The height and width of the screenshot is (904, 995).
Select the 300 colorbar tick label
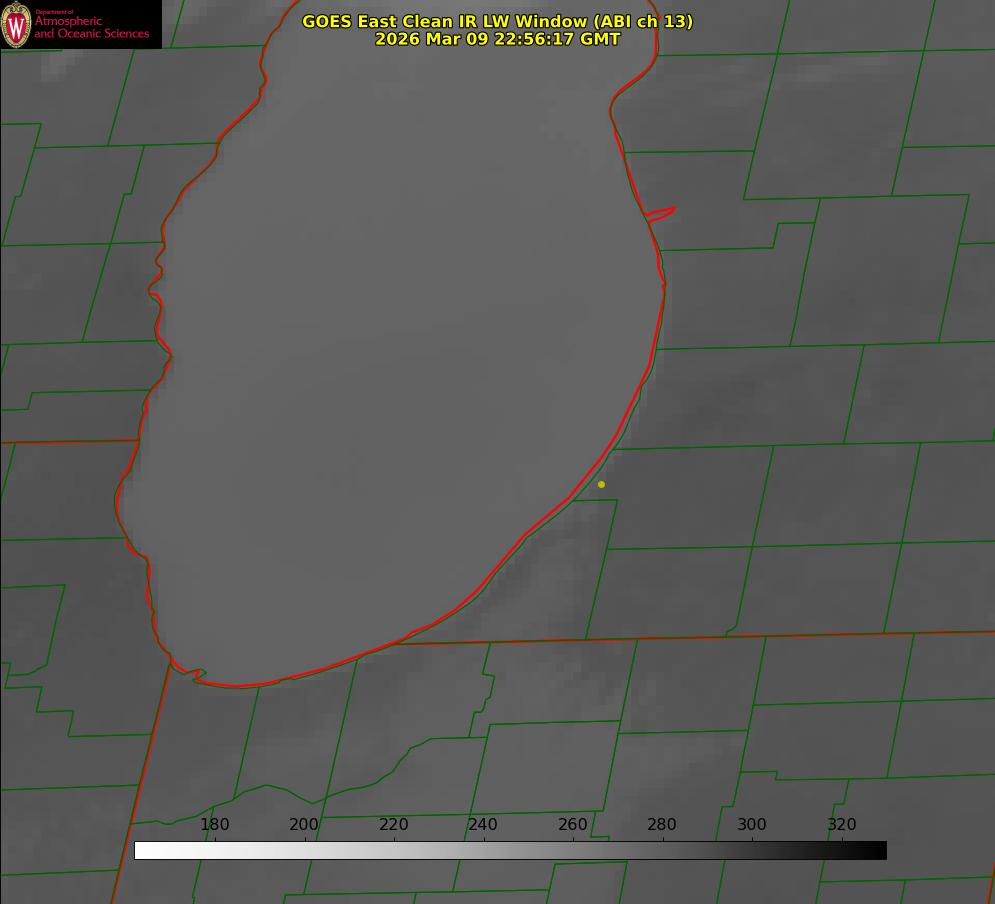click(x=752, y=825)
